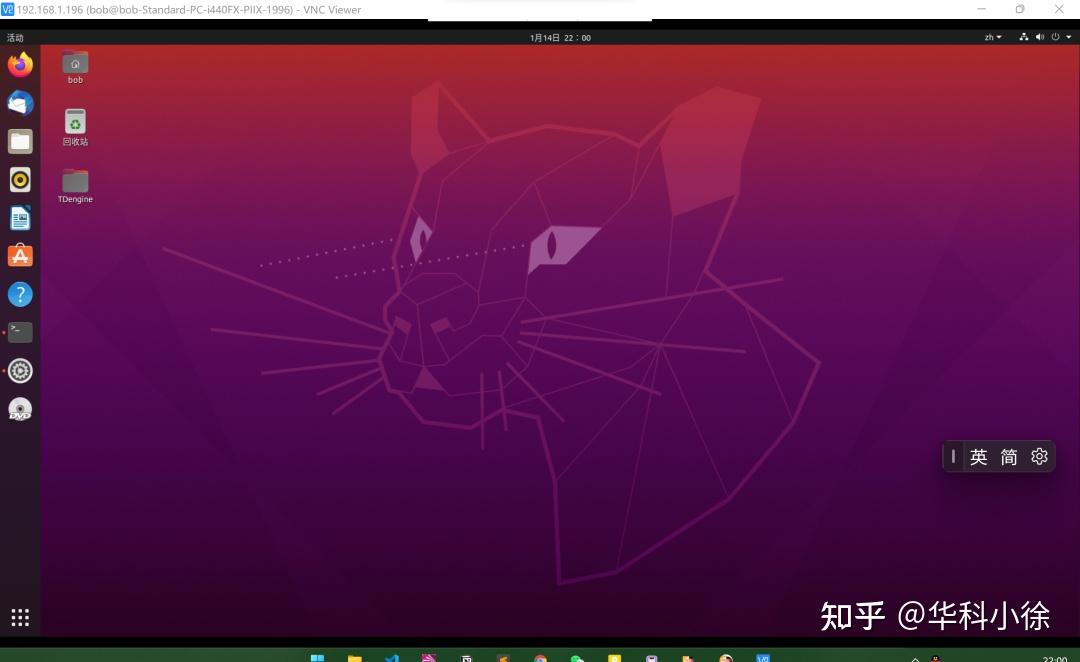Click the DVD disc icon in dock
The width and height of the screenshot is (1080, 662).
coord(20,409)
